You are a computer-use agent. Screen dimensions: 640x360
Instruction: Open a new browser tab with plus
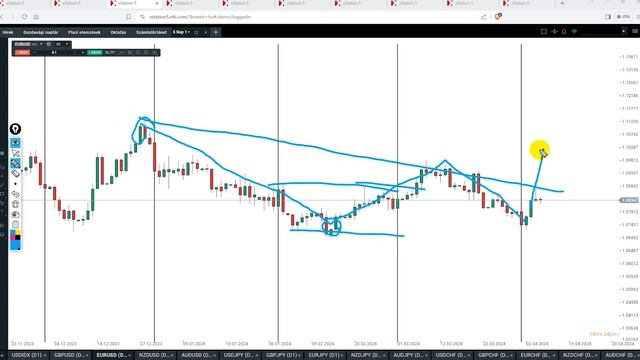tap(562, 3)
